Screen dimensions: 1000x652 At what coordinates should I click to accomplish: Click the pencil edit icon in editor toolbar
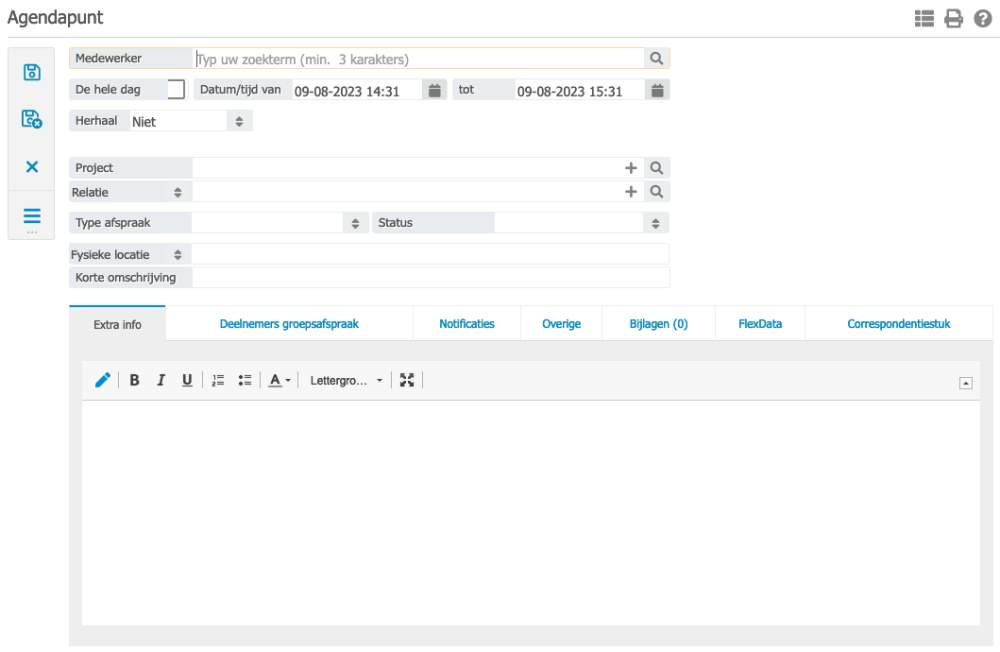point(103,380)
